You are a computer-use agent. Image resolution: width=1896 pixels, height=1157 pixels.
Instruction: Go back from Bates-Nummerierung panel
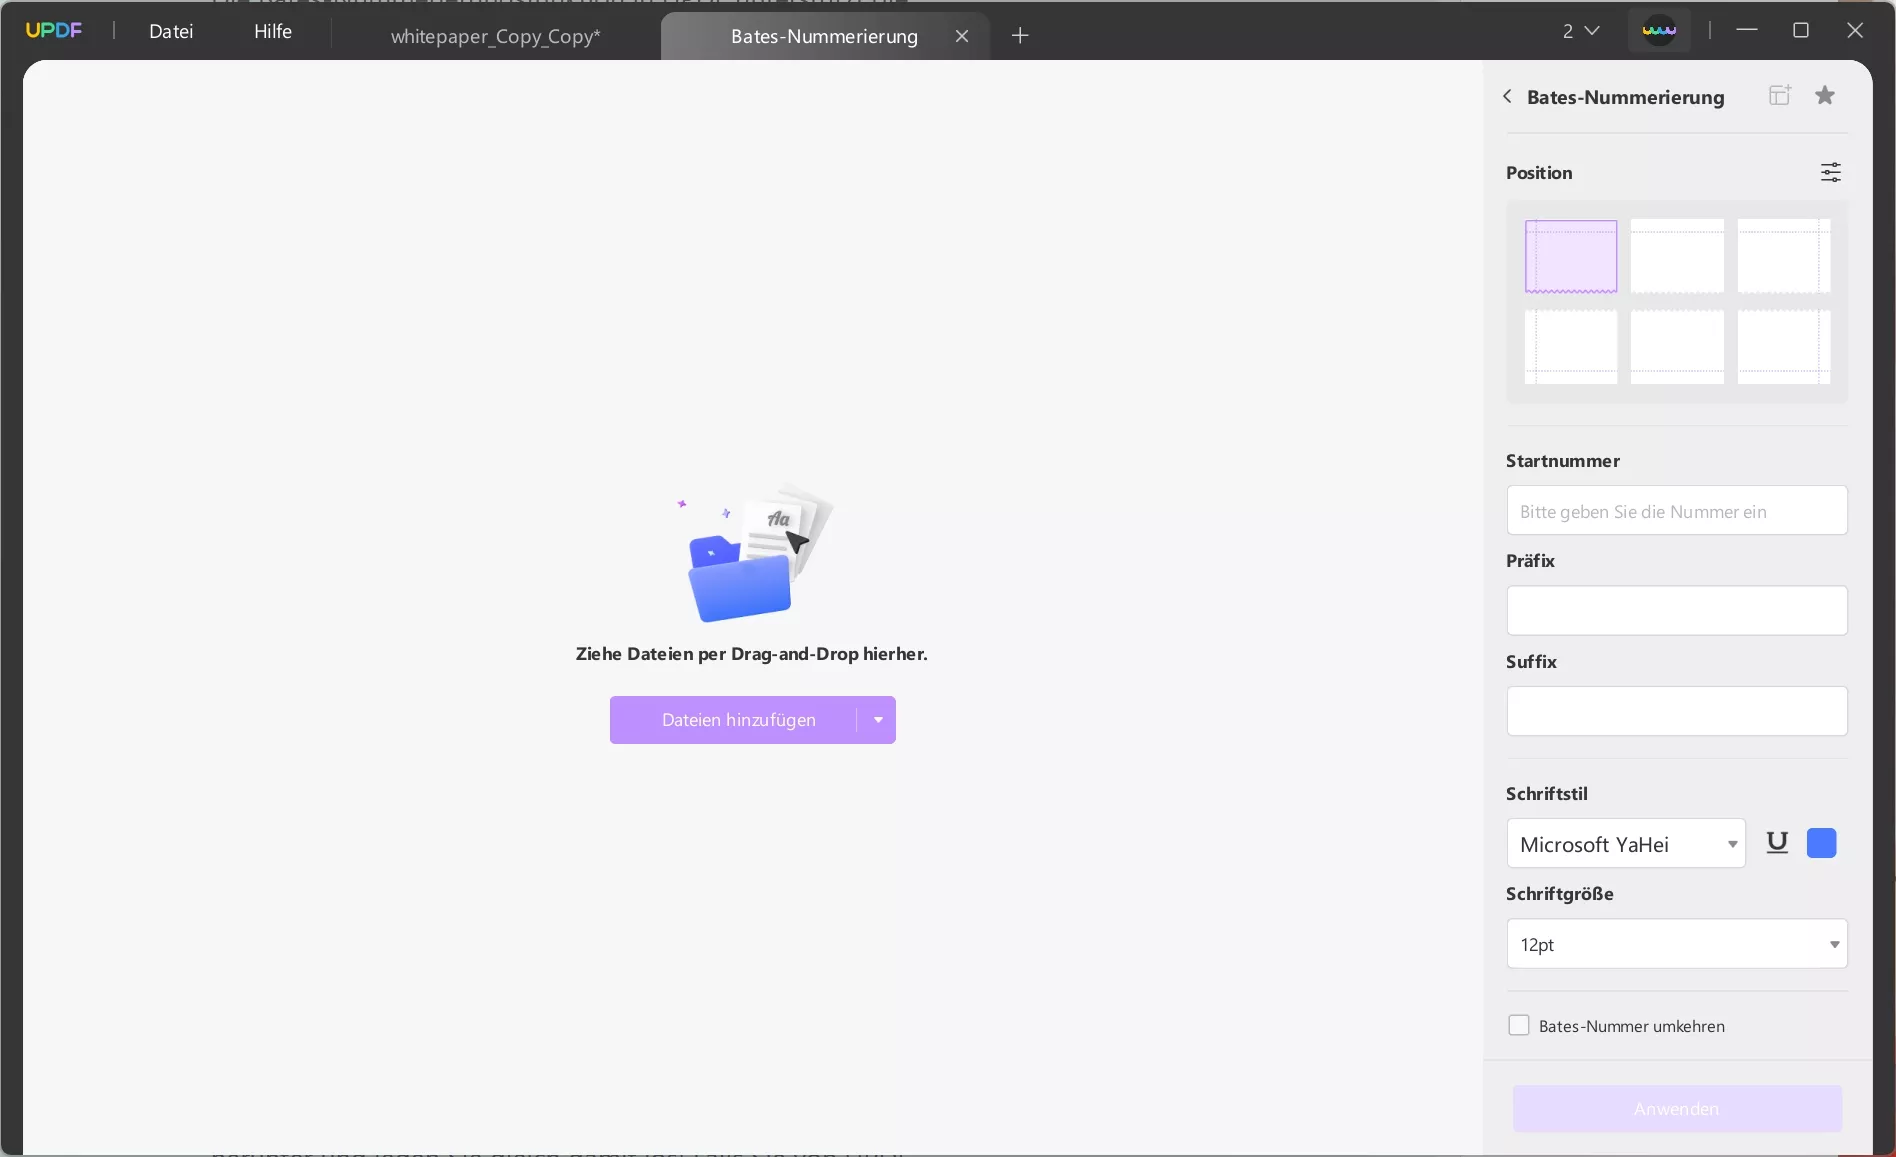coord(1507,96)
